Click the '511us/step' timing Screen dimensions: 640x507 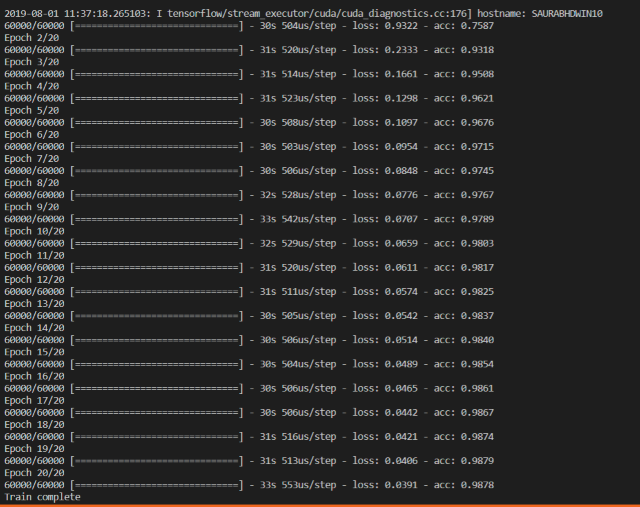point(309,292)
